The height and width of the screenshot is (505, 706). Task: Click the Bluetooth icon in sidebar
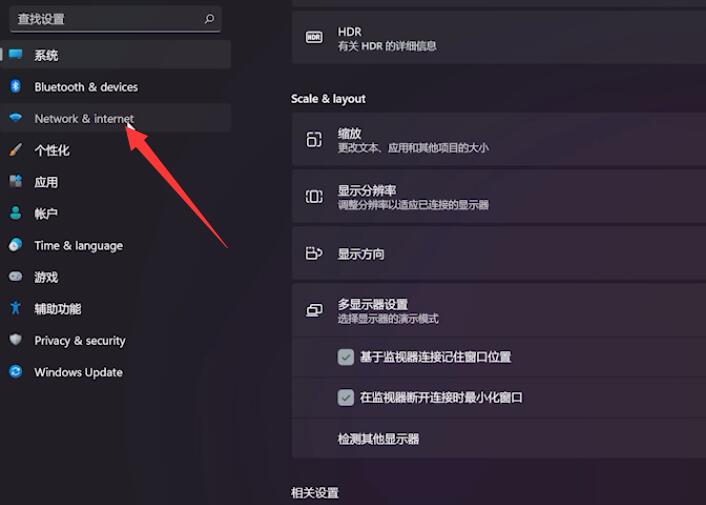click(x=16, y=86)
